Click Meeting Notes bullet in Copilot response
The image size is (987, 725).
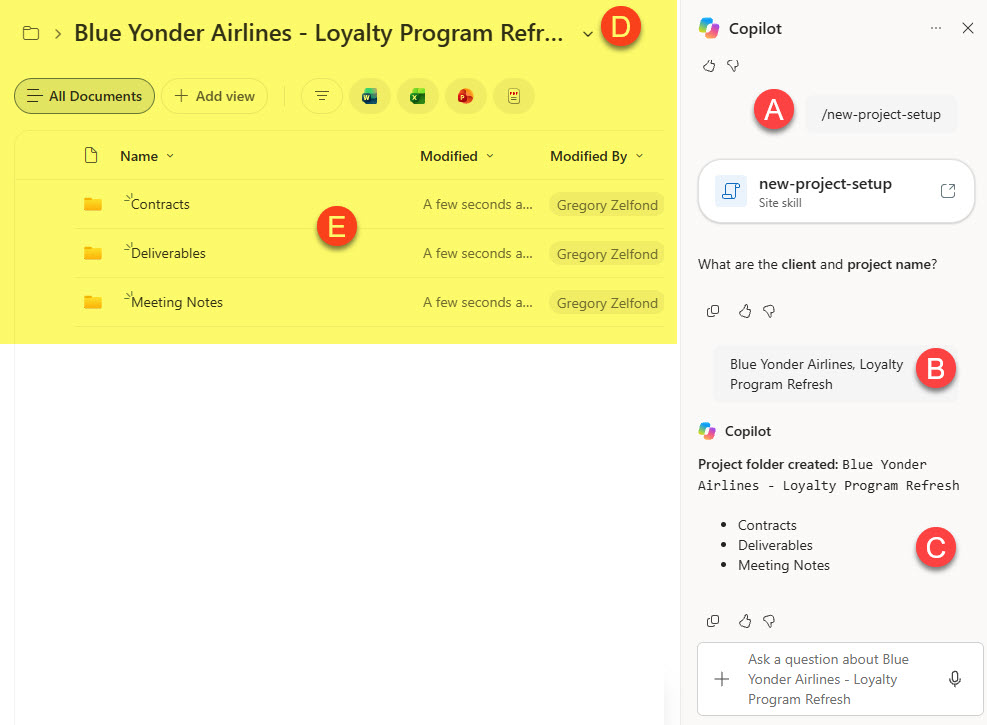[784, 566]
